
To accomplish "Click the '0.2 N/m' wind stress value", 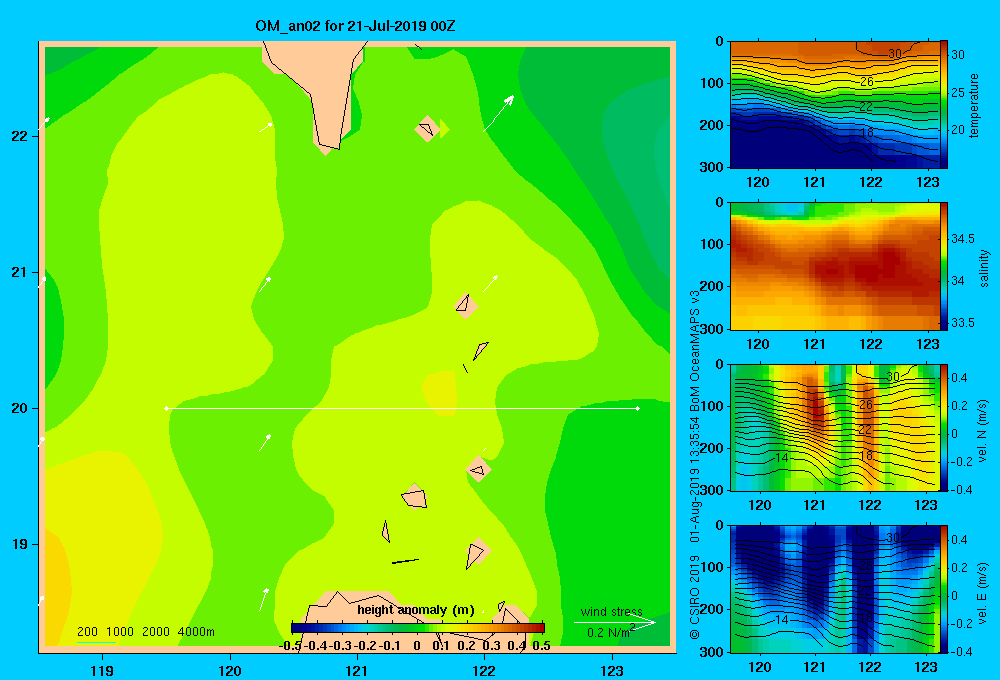I will 610,632.
